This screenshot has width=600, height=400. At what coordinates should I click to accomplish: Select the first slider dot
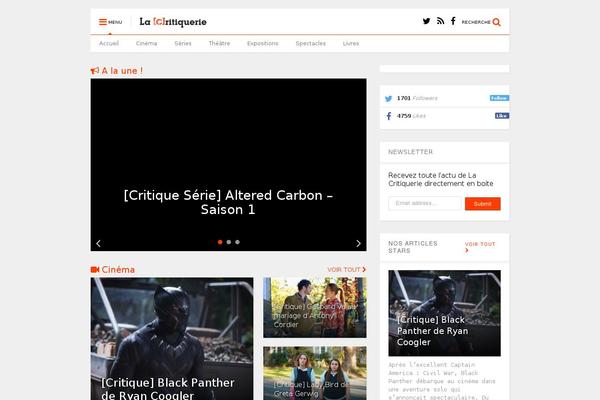click(220, 242)
